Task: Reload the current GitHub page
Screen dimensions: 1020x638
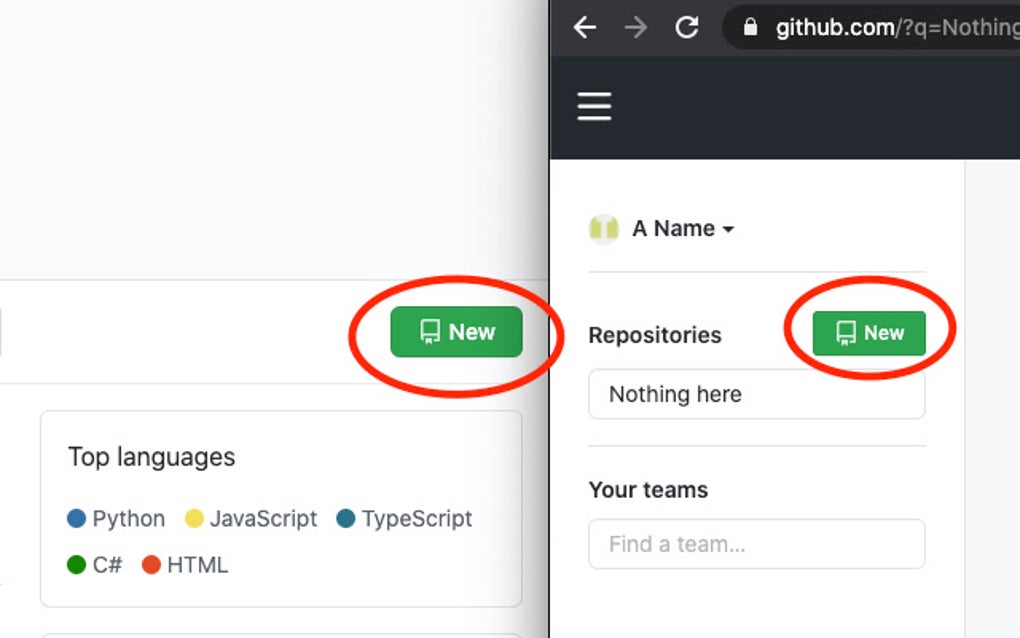Action: click(687, 27)
